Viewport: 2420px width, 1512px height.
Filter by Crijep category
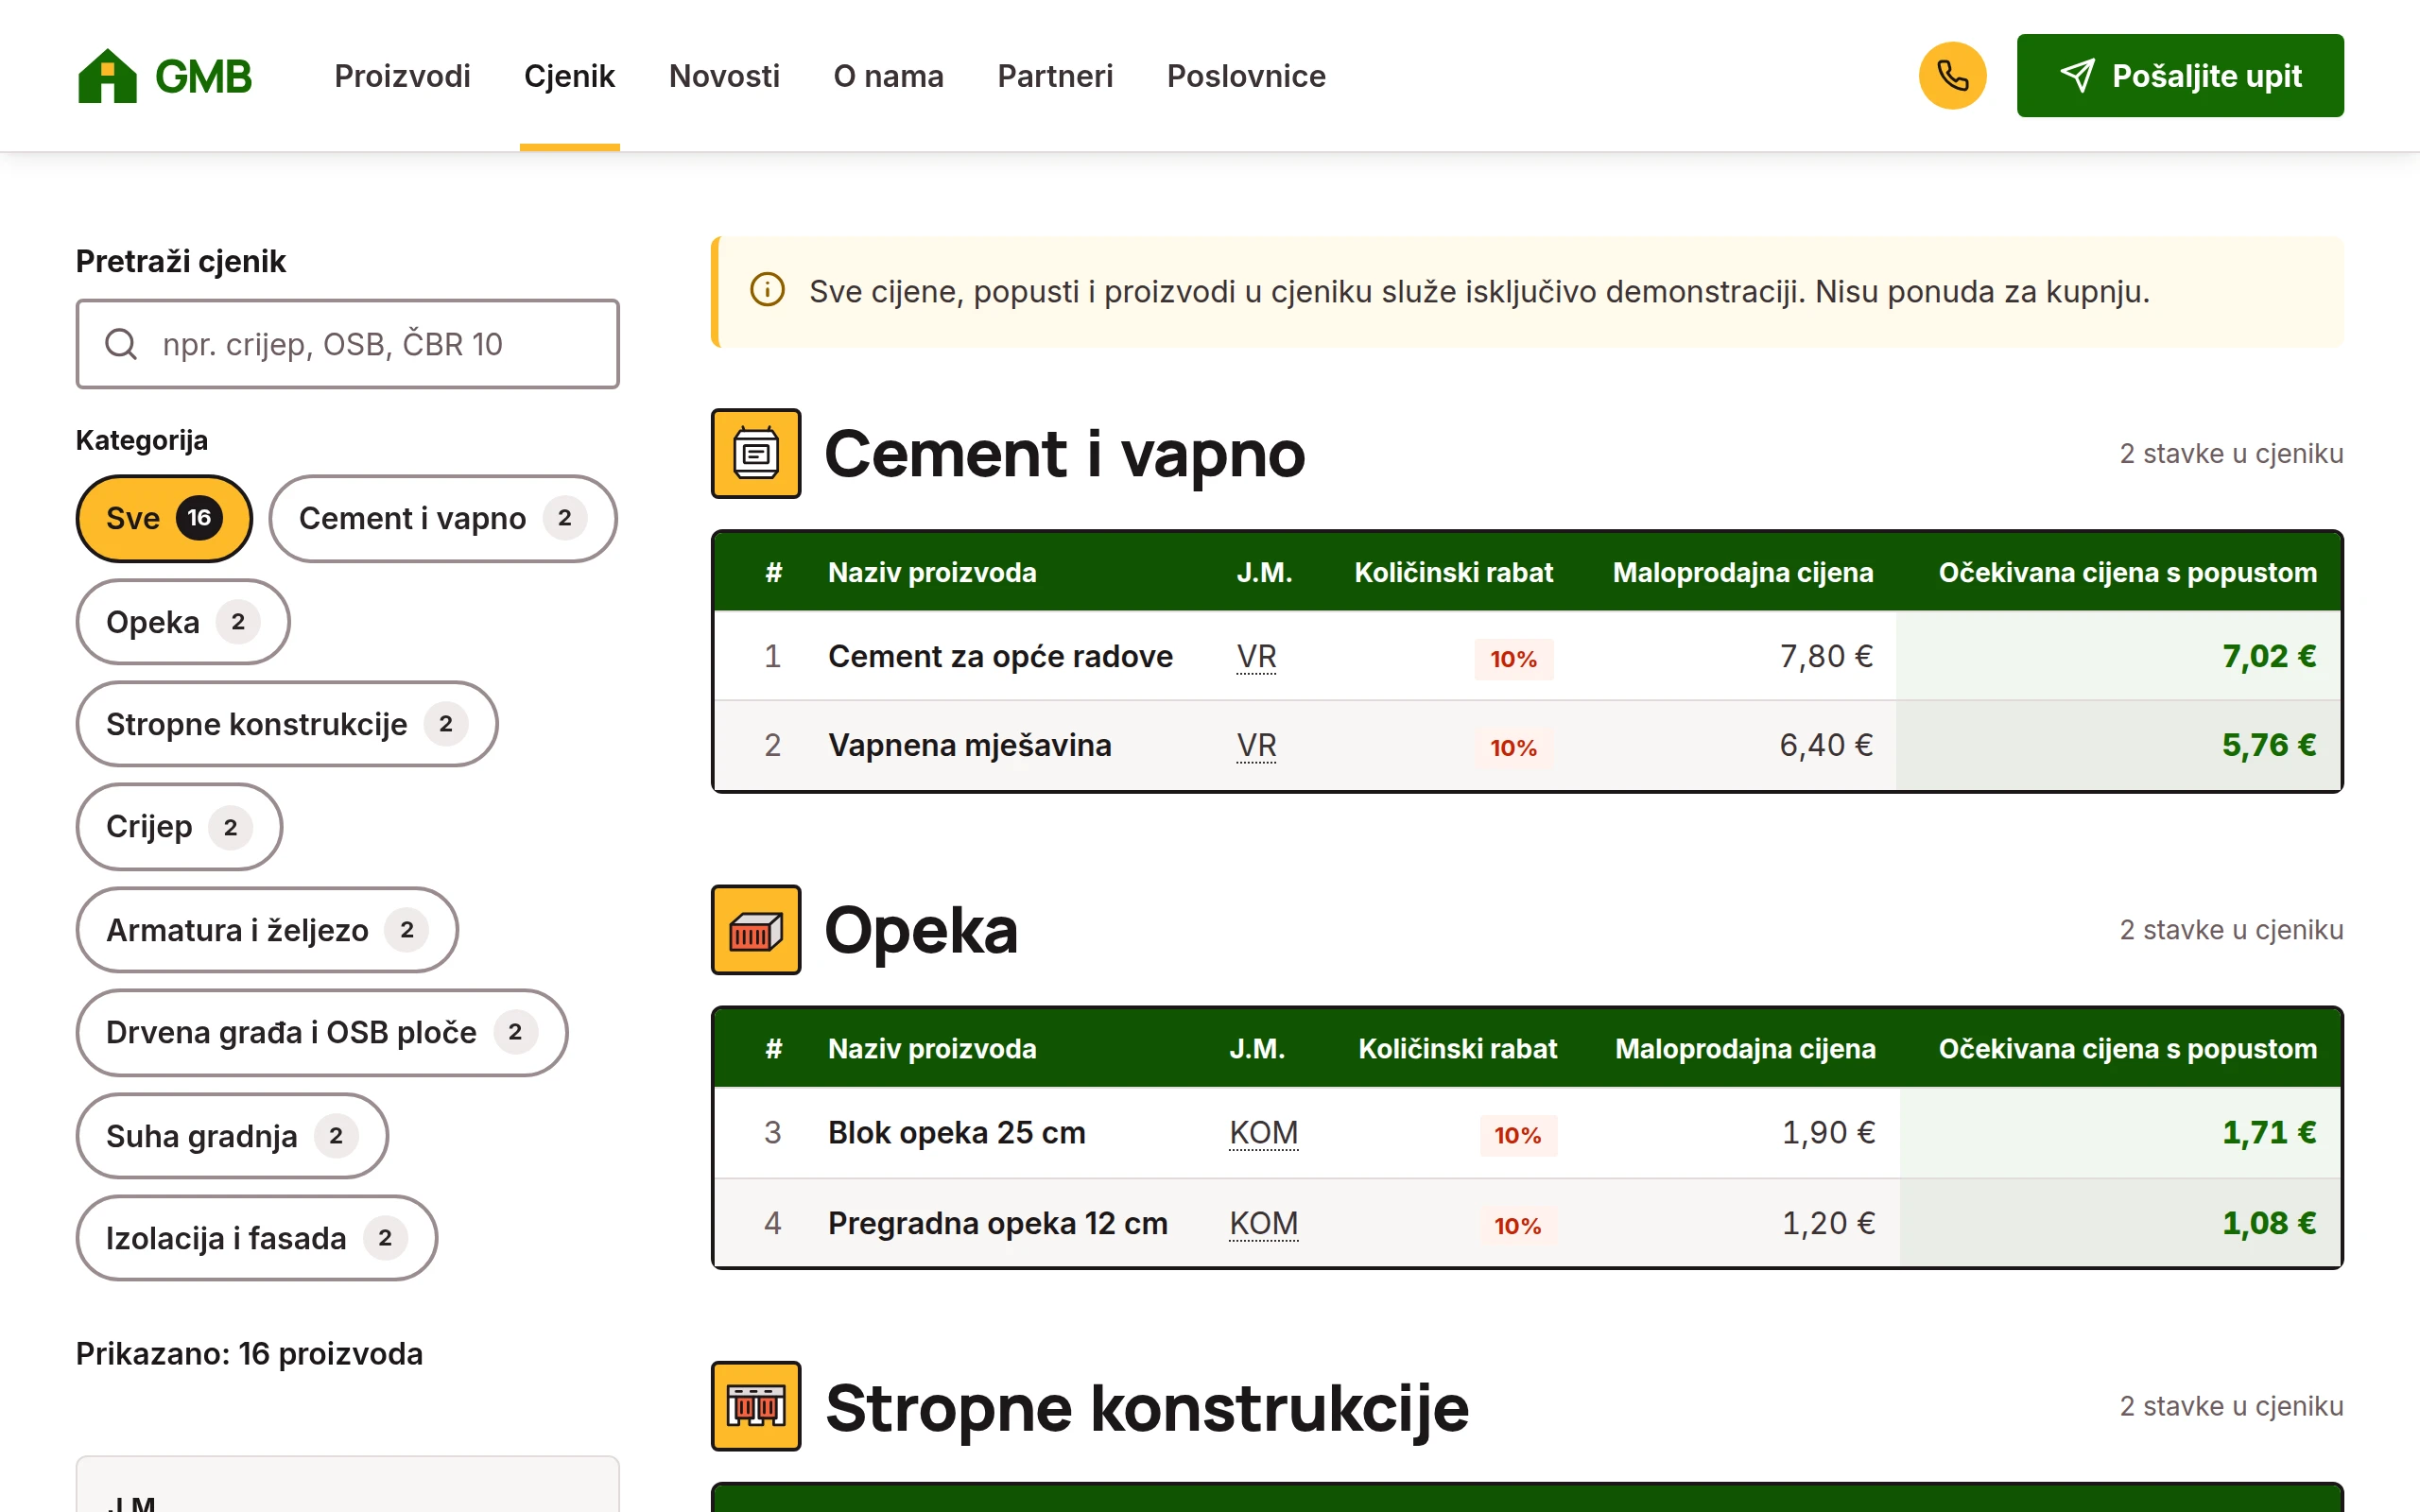coord(179,827)
